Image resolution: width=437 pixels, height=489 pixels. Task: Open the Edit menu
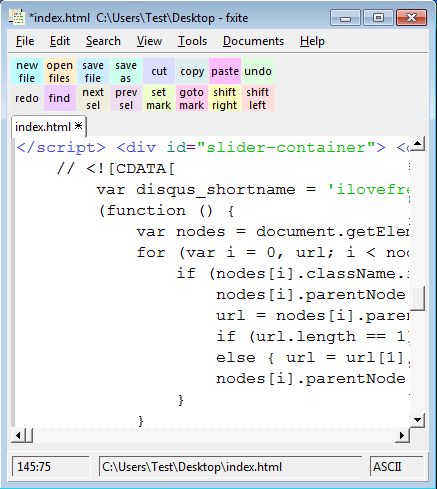tap(60, 41)
